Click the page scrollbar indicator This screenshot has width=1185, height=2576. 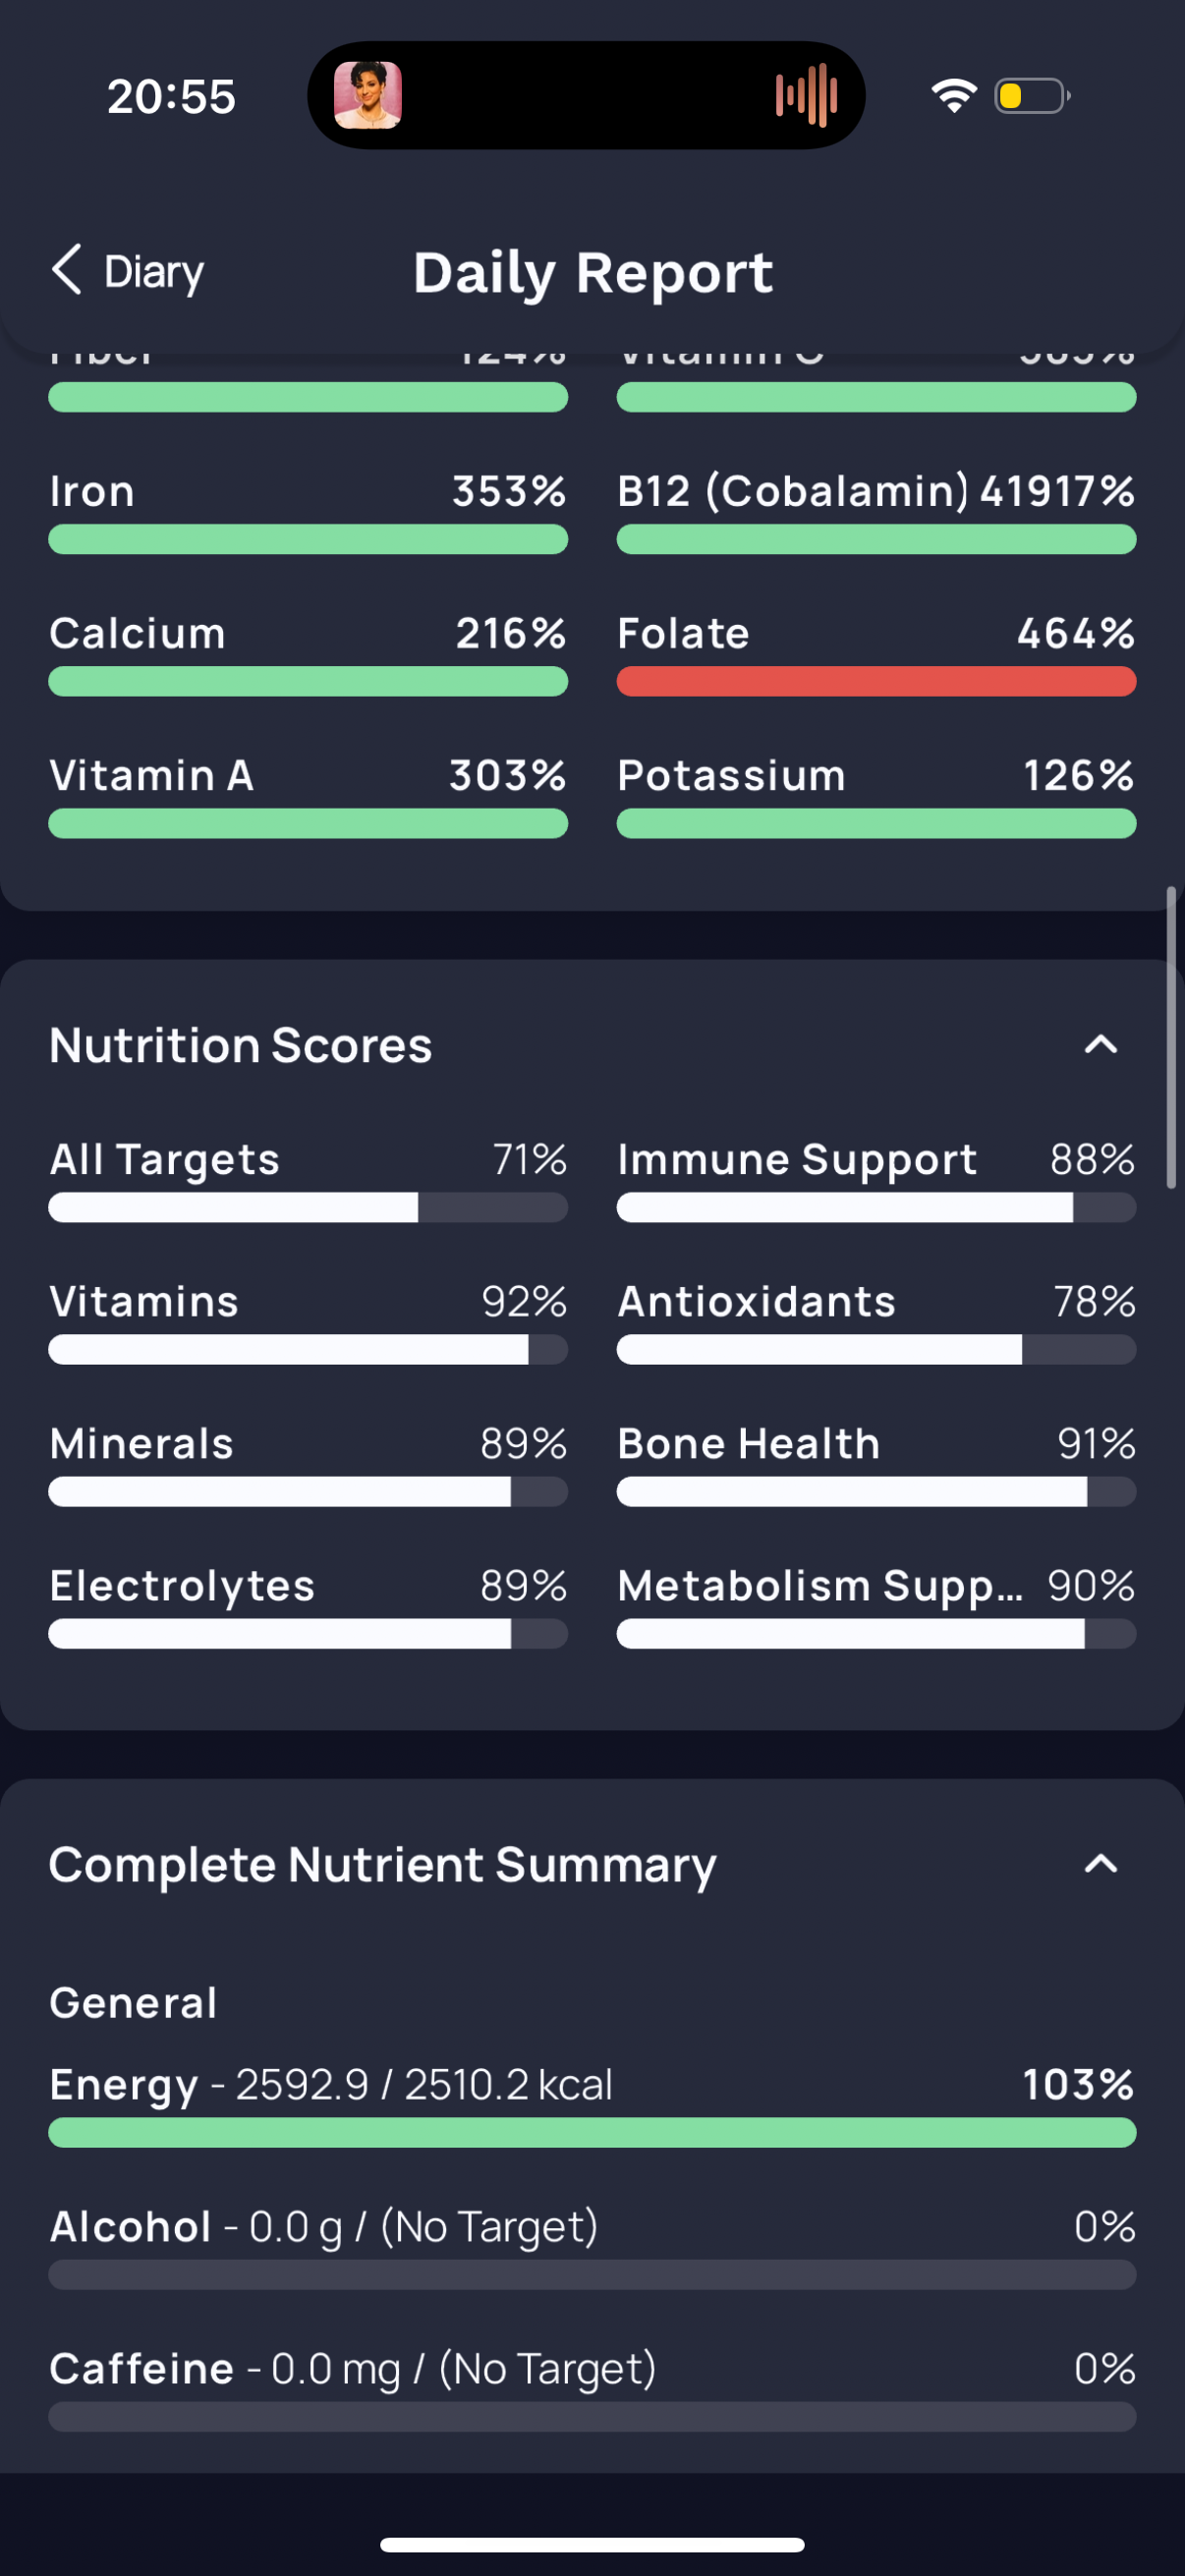pos(1171,1037)
